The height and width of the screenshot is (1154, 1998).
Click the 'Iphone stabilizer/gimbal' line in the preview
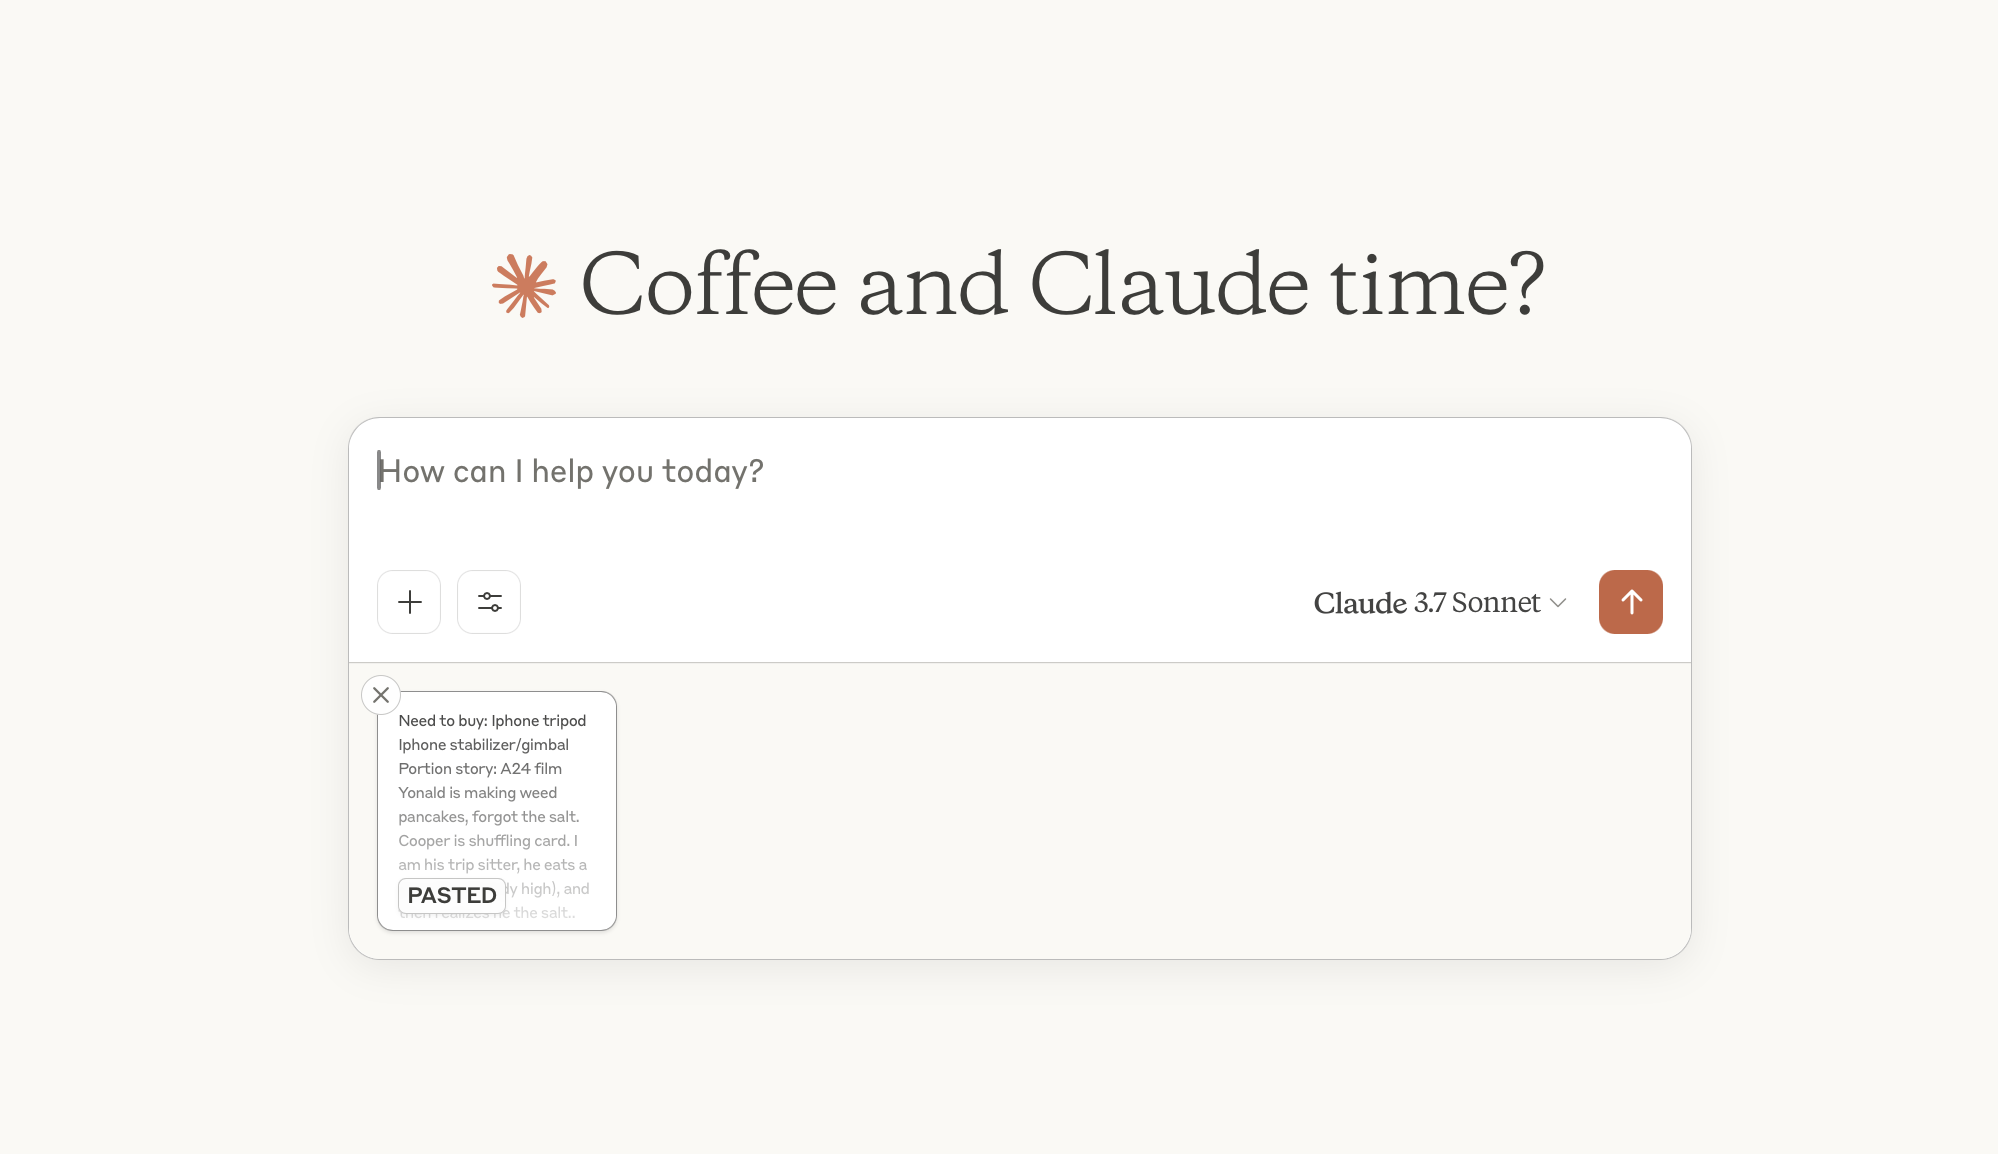tap(483, 745)
